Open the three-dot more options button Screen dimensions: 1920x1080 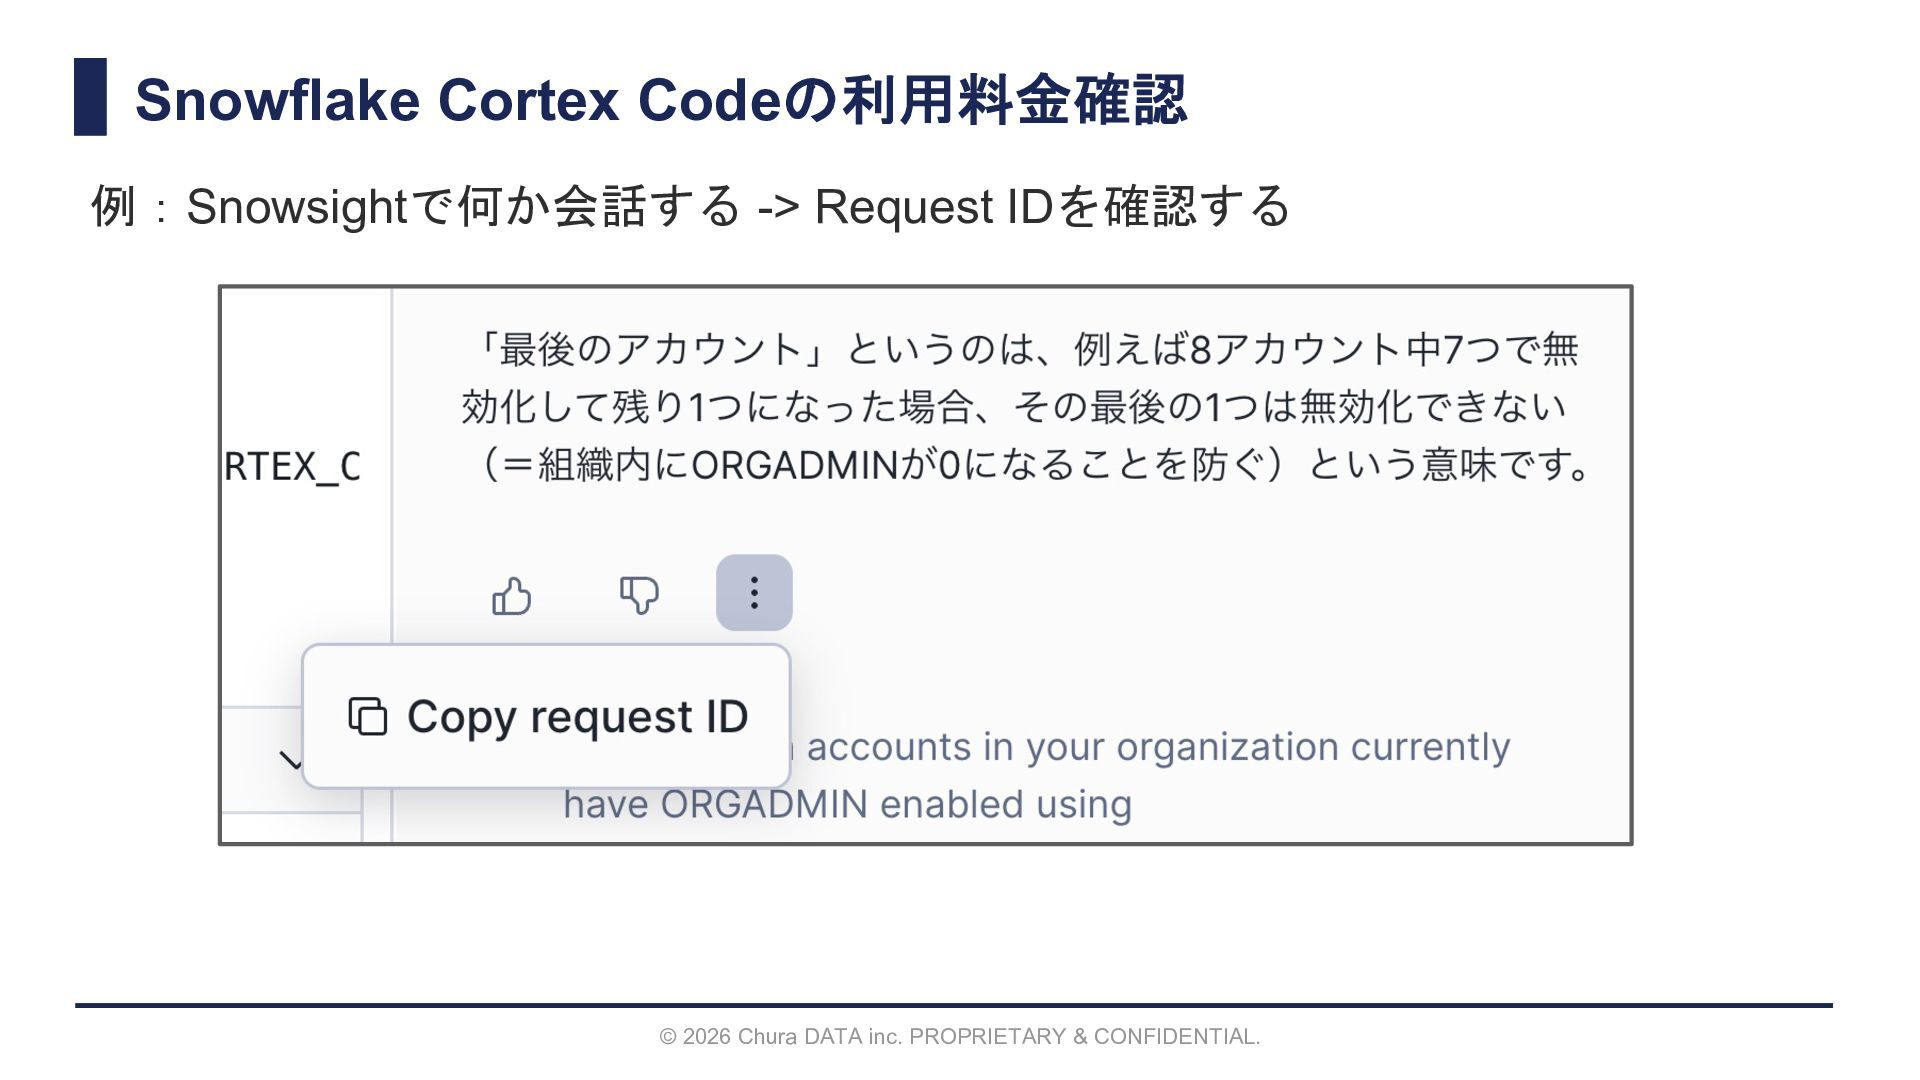[754, 593]
